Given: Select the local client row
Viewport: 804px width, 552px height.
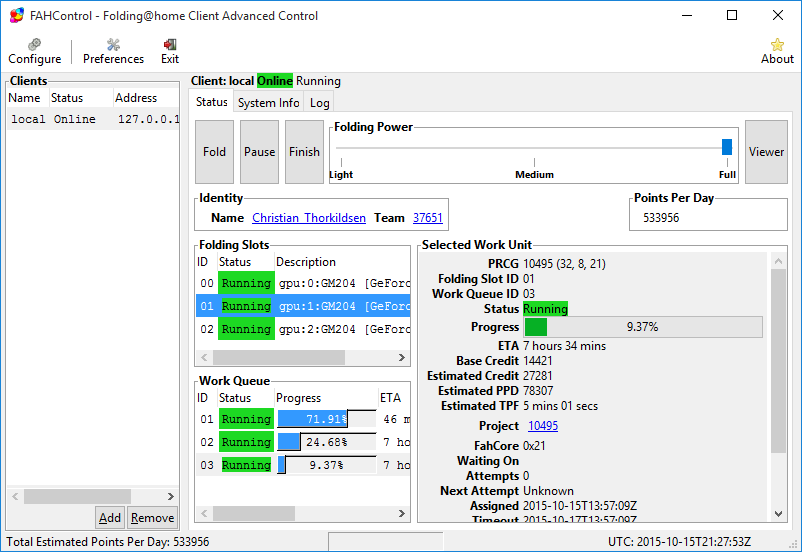Looking at the screenshot, I should 93,119.
